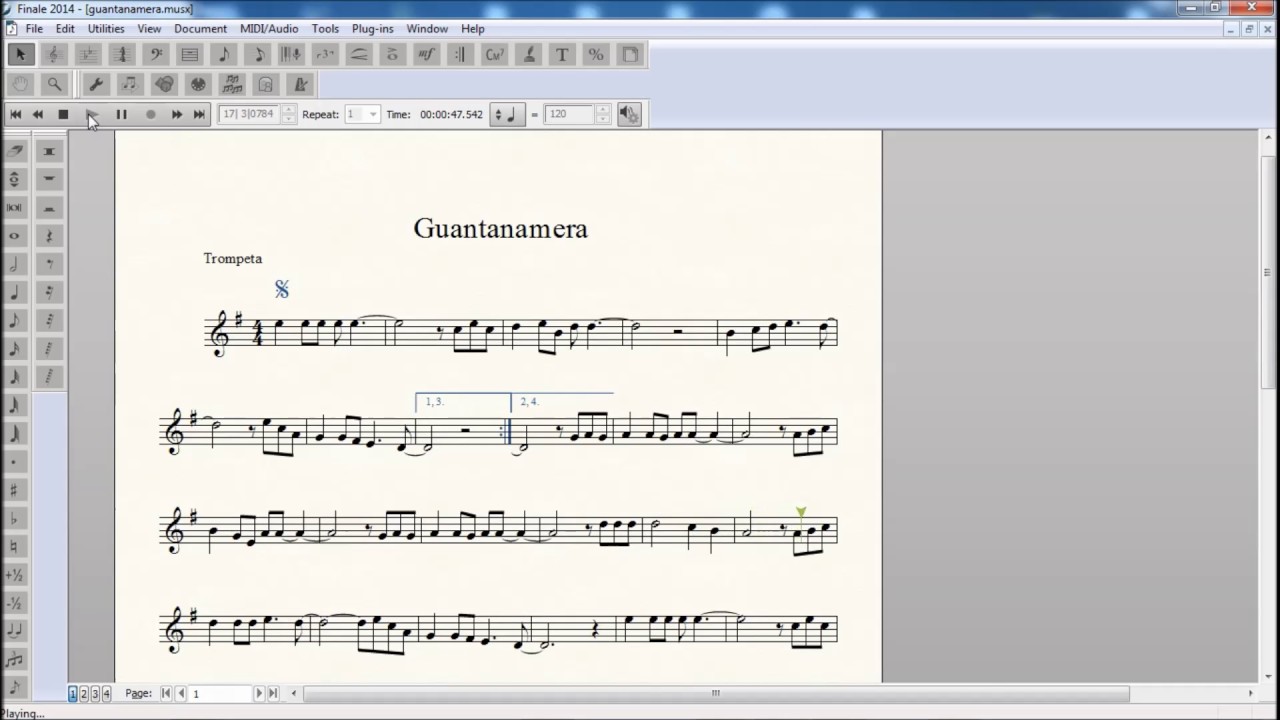Open the MIDI/Audio menu
The height and width of the screenshot is (720, 1280).
click(x=269, y=29)
